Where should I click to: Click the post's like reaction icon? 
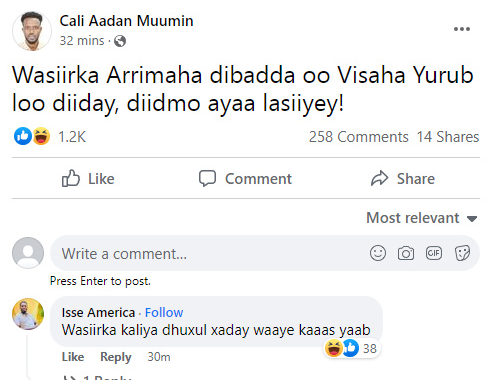pos(23,136)
